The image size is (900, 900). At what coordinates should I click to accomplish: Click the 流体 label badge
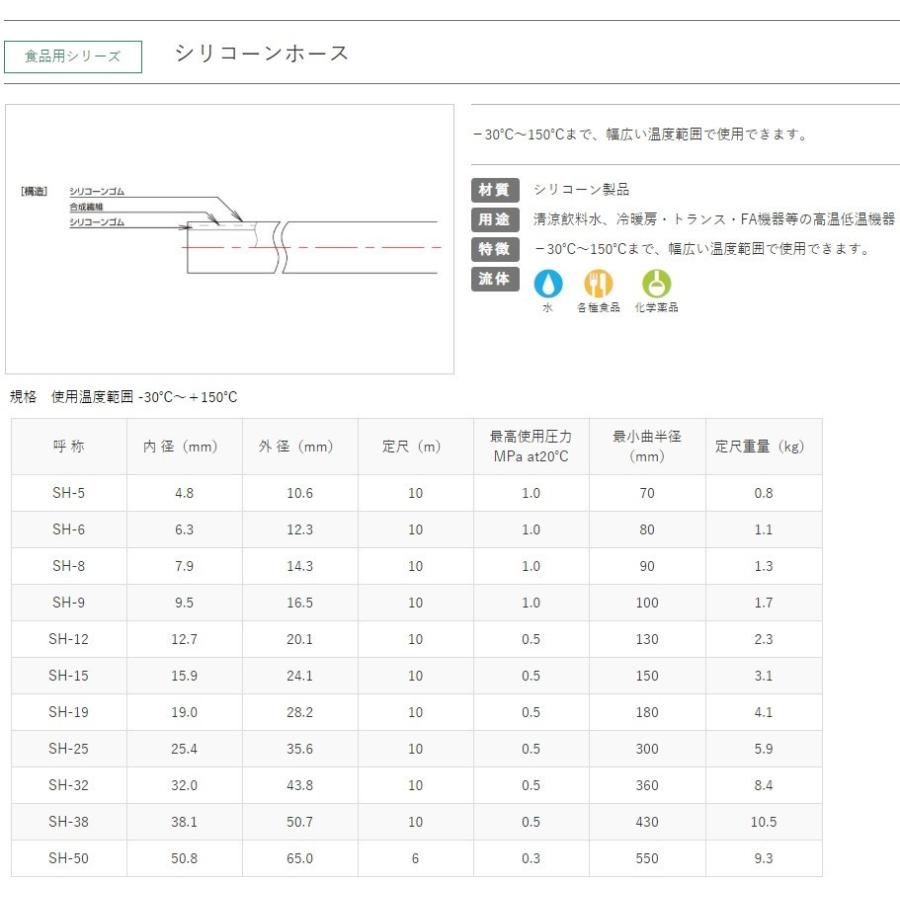[494, 279]
